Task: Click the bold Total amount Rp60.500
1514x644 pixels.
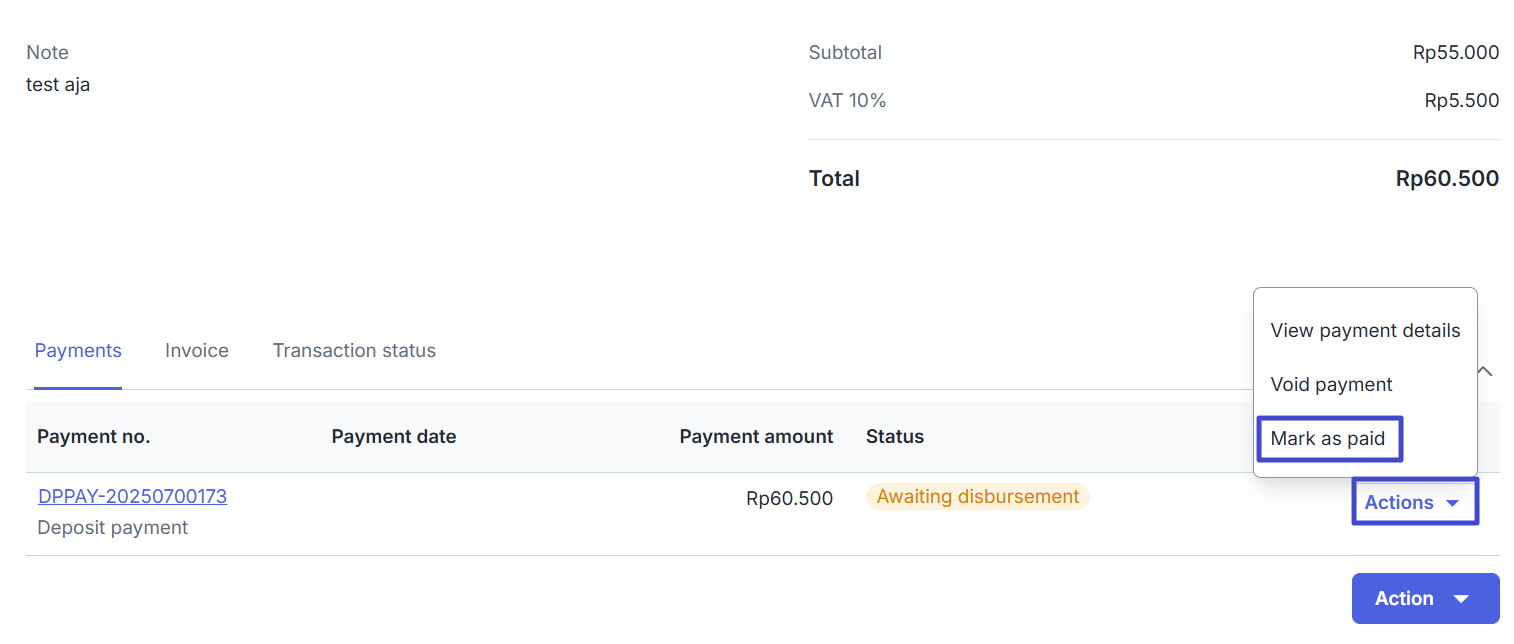Action: click(x=1447, y=179)
